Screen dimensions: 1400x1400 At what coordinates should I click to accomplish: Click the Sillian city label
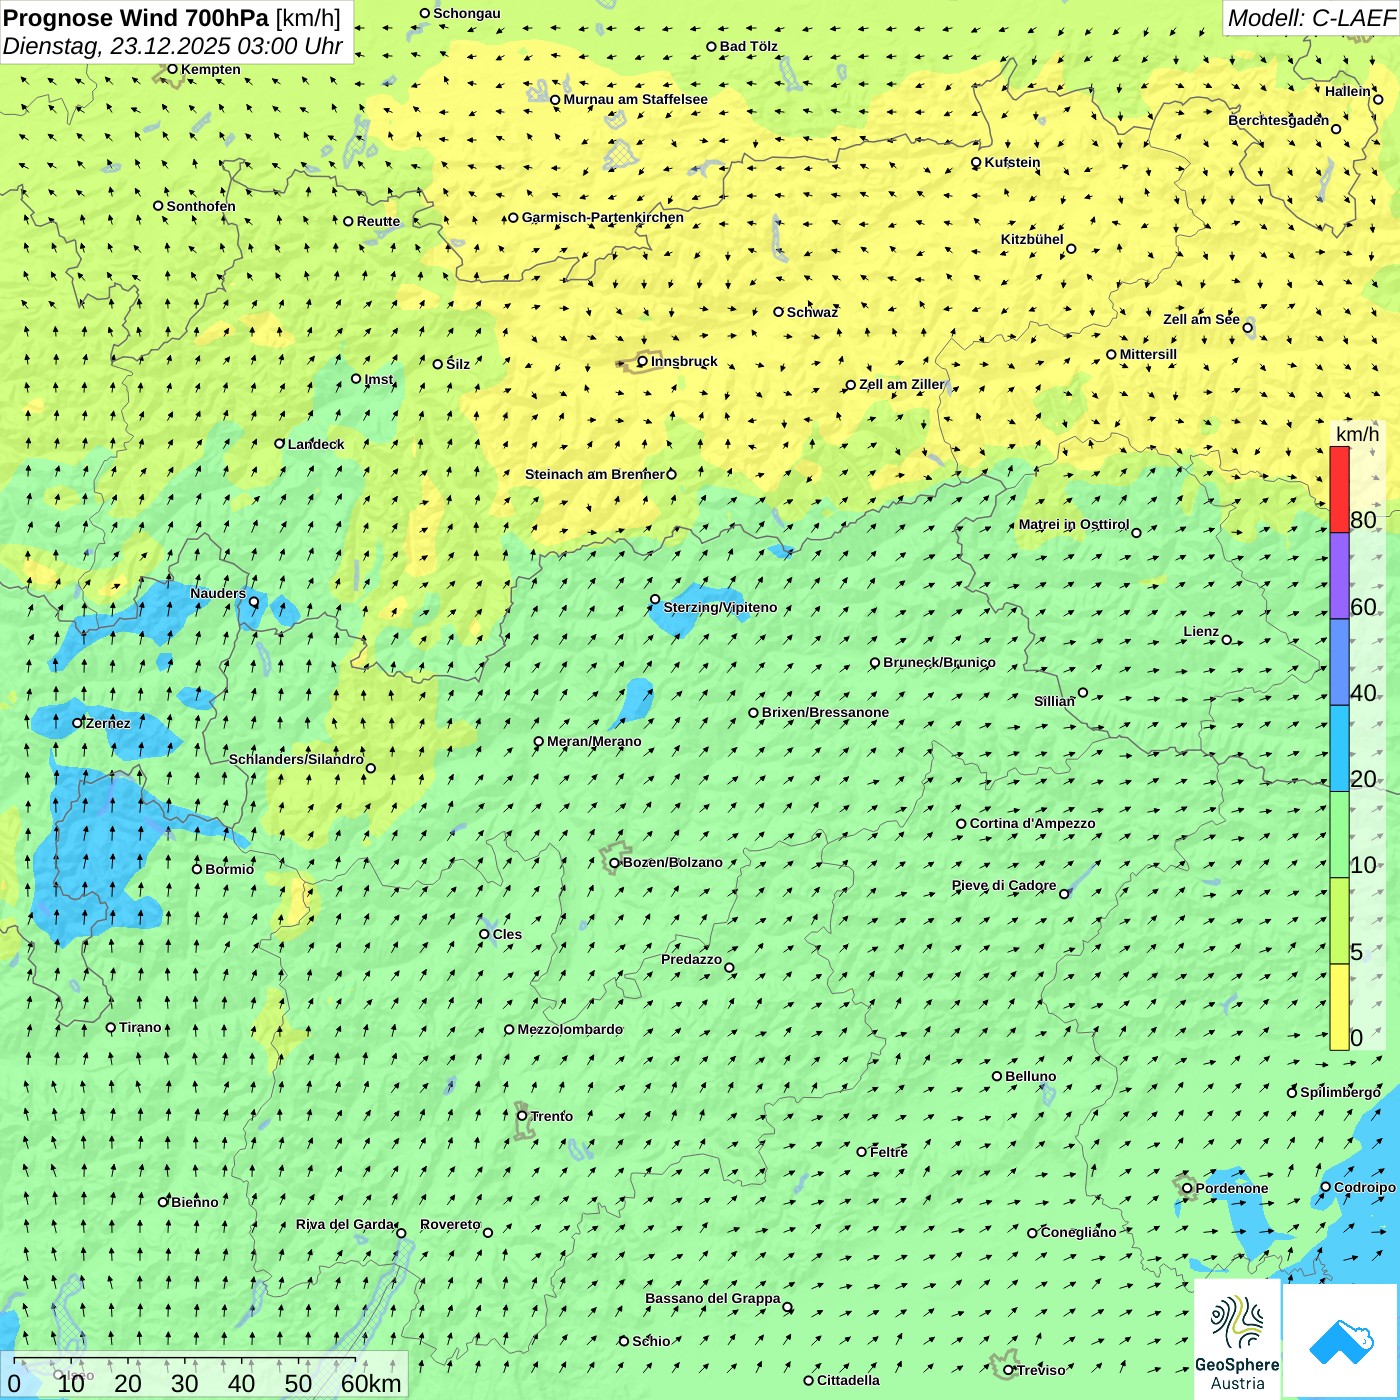click(1054, 701)
